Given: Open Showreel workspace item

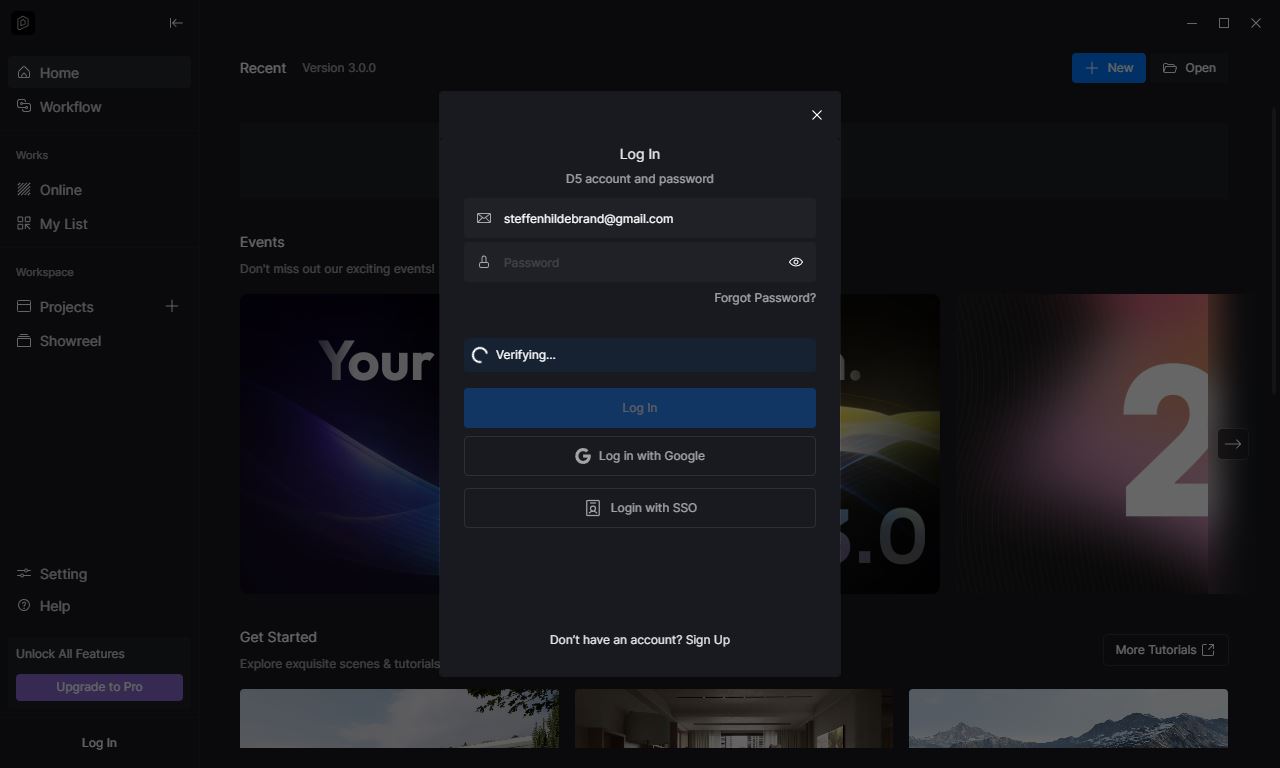Looking at the screenshot, I should pyautogui.click(x=70, y=341).
